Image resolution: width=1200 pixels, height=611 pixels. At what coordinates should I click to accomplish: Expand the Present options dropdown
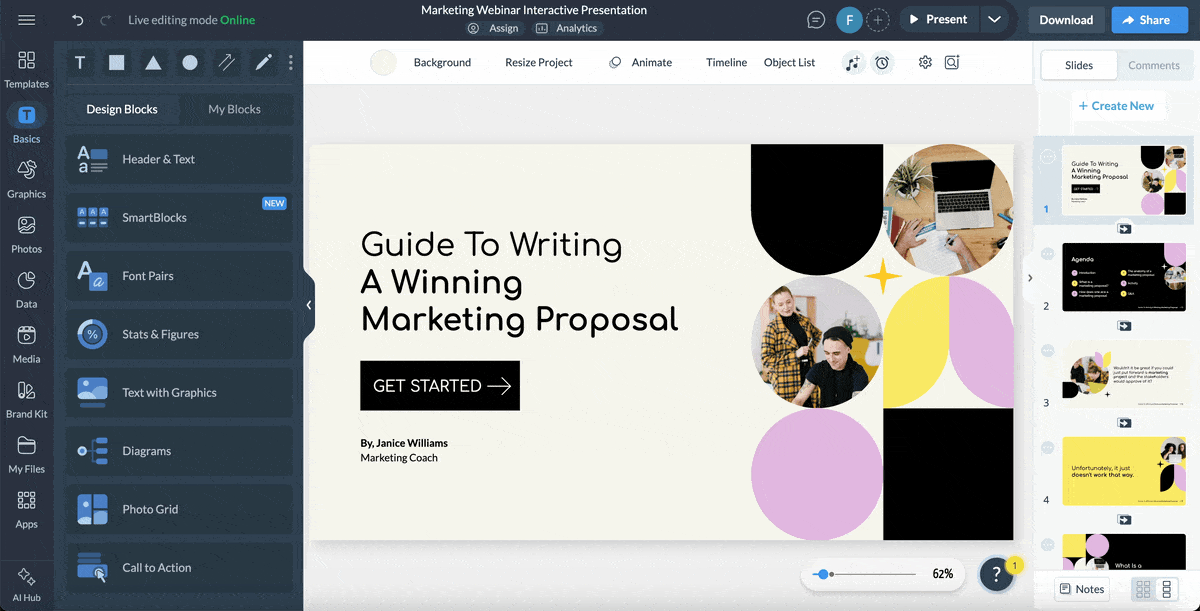pyautogui.click(x=994, y=20)
